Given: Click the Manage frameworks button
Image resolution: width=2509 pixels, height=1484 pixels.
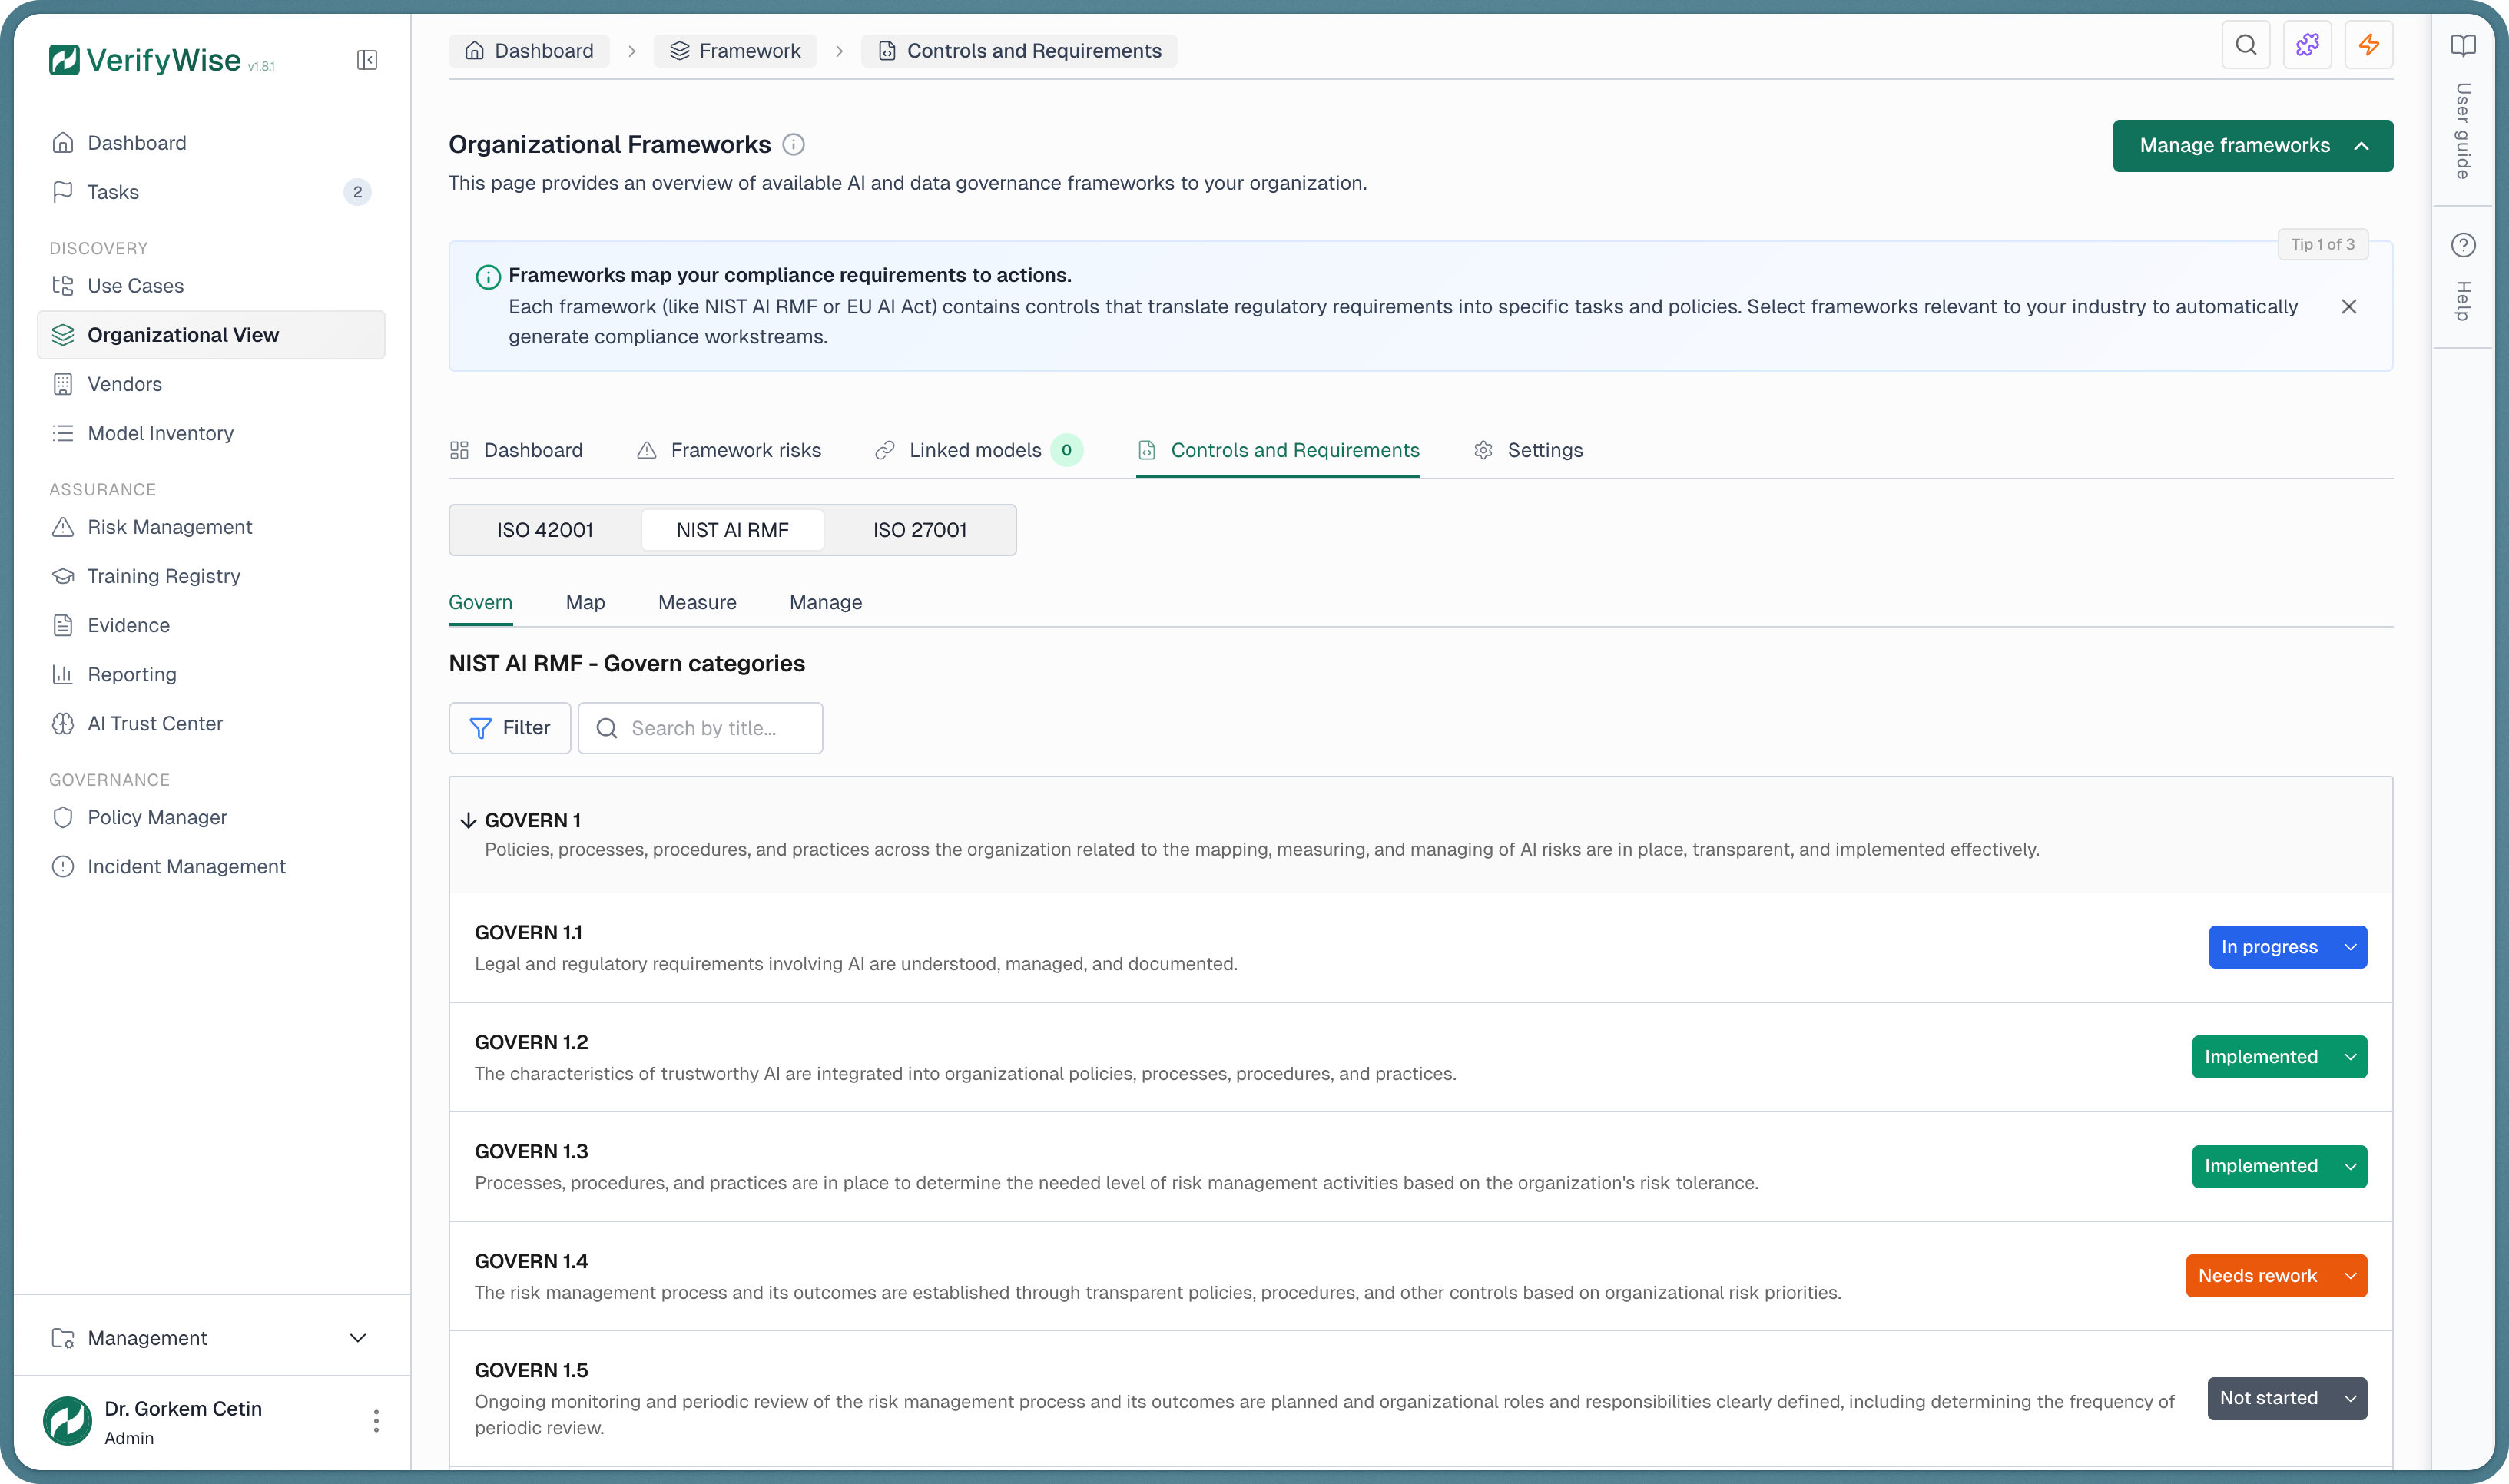Looking at the screenshot, I should (x=2251, y=145).
